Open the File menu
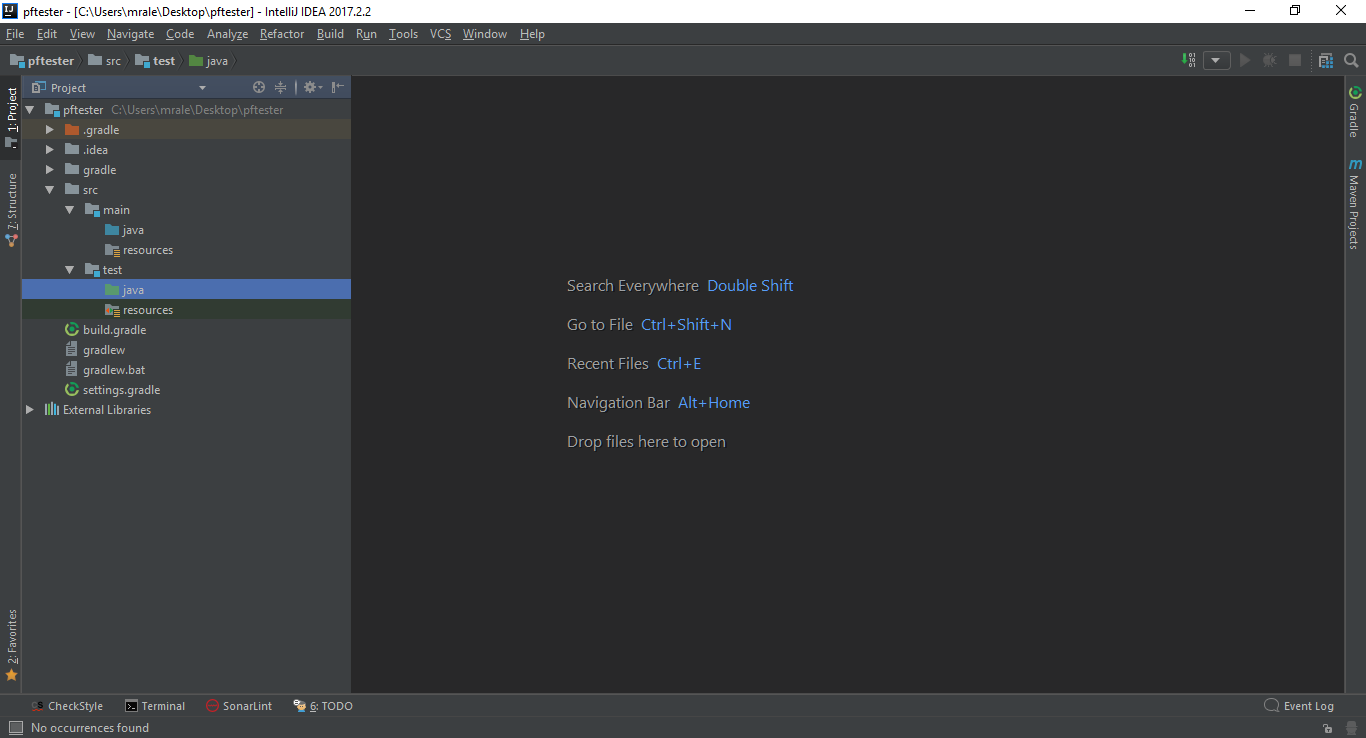The width and height of the screenshot is (1366, 738). click(x=15, y=34)
